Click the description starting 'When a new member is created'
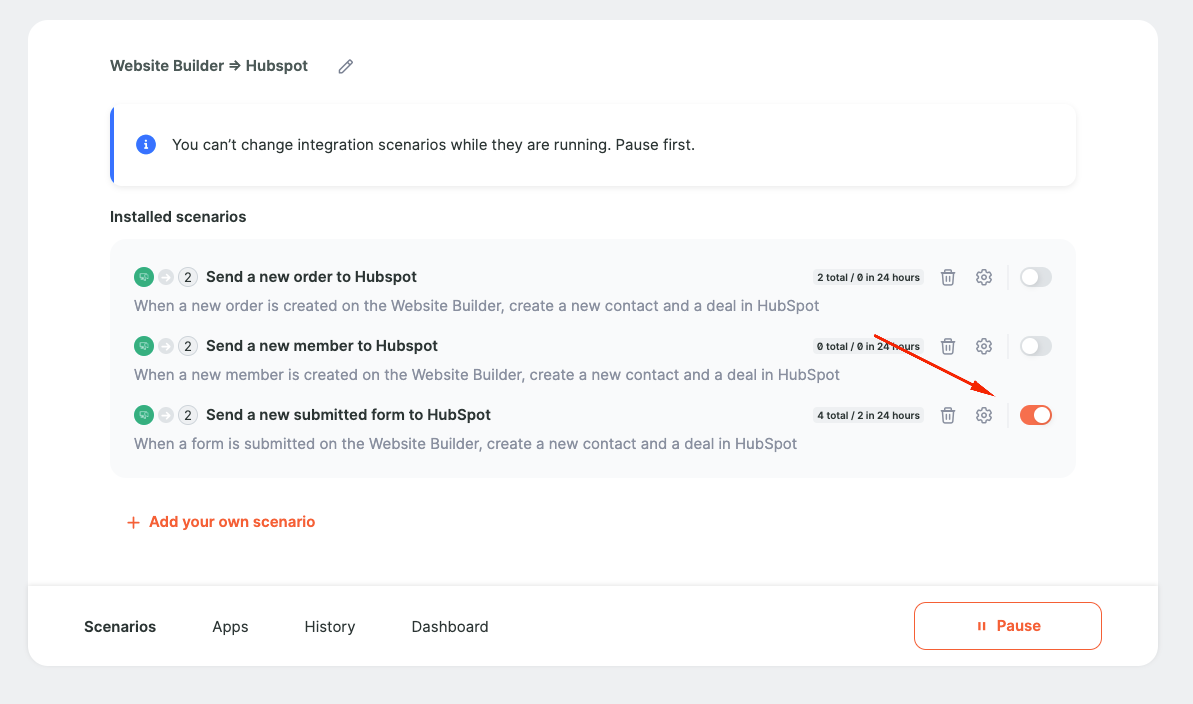 pyautogui.click(x=487, y=375)
